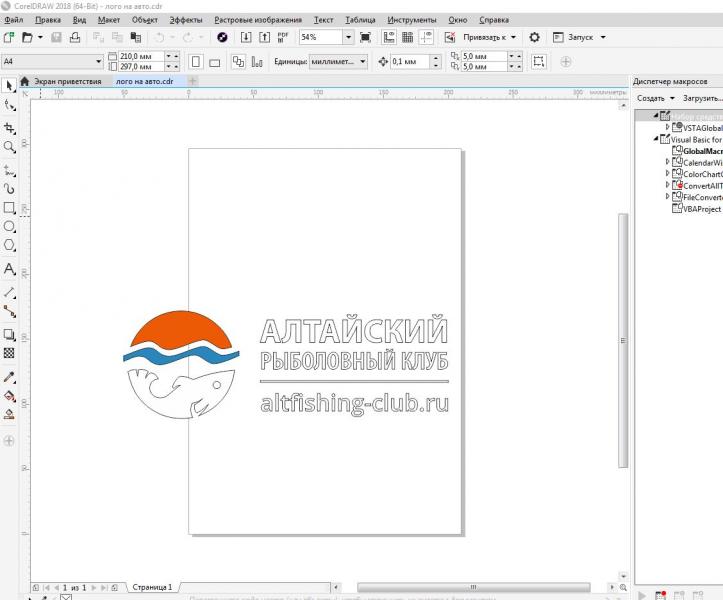Viewport: 723px width, 600px height.
Task: Collapse the Visual Basic for Applications node
Action: pos(656,138)
